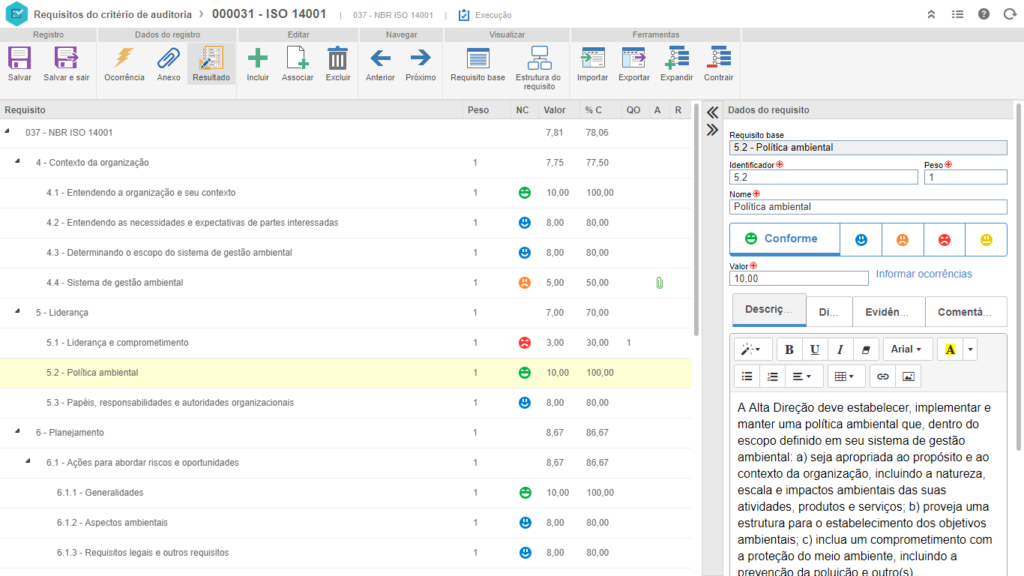Image resolution: width=1024 pixels, height=576 pixels.
Task: Select the red sad face rating
Action: click(x=943, y=240)
